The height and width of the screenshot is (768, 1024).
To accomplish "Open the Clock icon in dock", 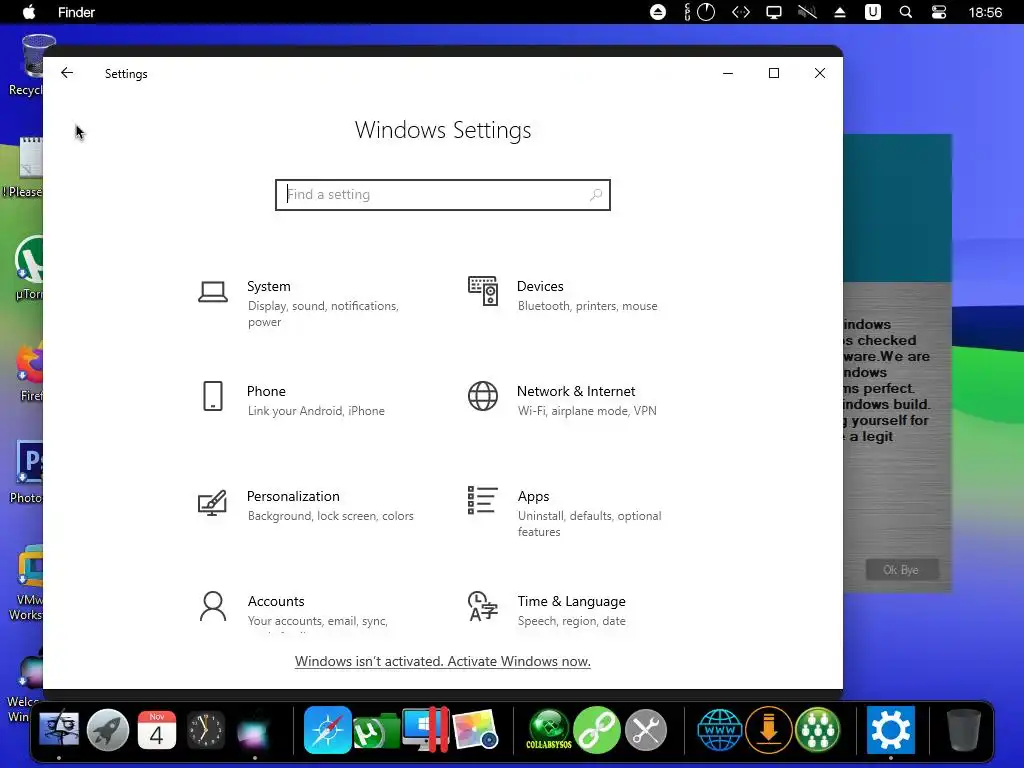I will pyautogui.click(x=206, y=729).
